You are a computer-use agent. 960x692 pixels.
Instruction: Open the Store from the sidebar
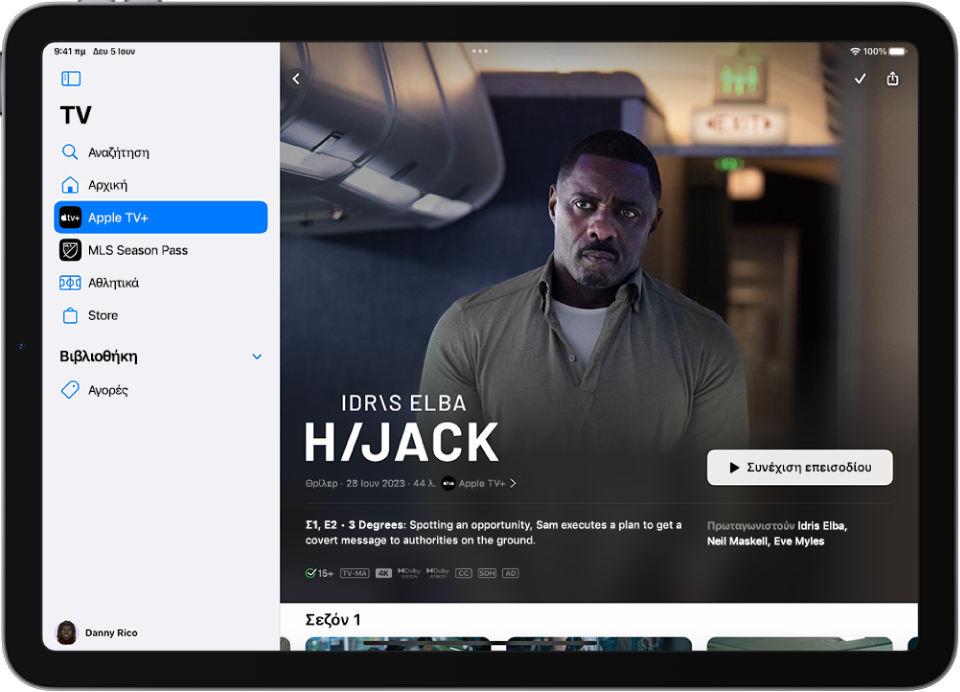(x=103, y=315)
